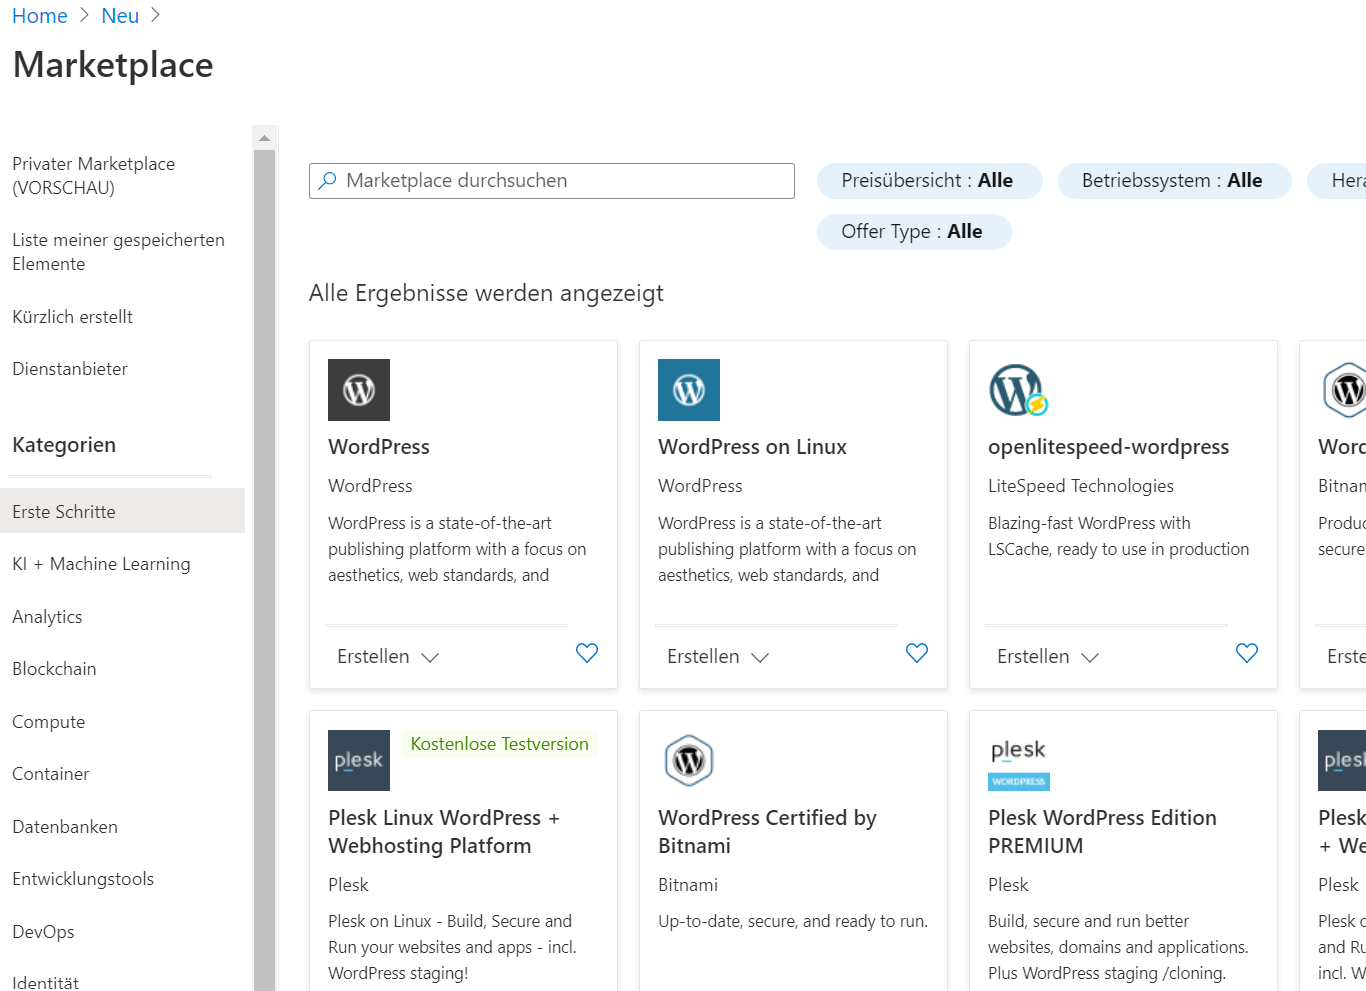Image resolution: width=1366 pixels, height=991 pixels.
Task: Expand the Erstellen dropdown on WordPress on Linux
Action: [x=718, y=657]
